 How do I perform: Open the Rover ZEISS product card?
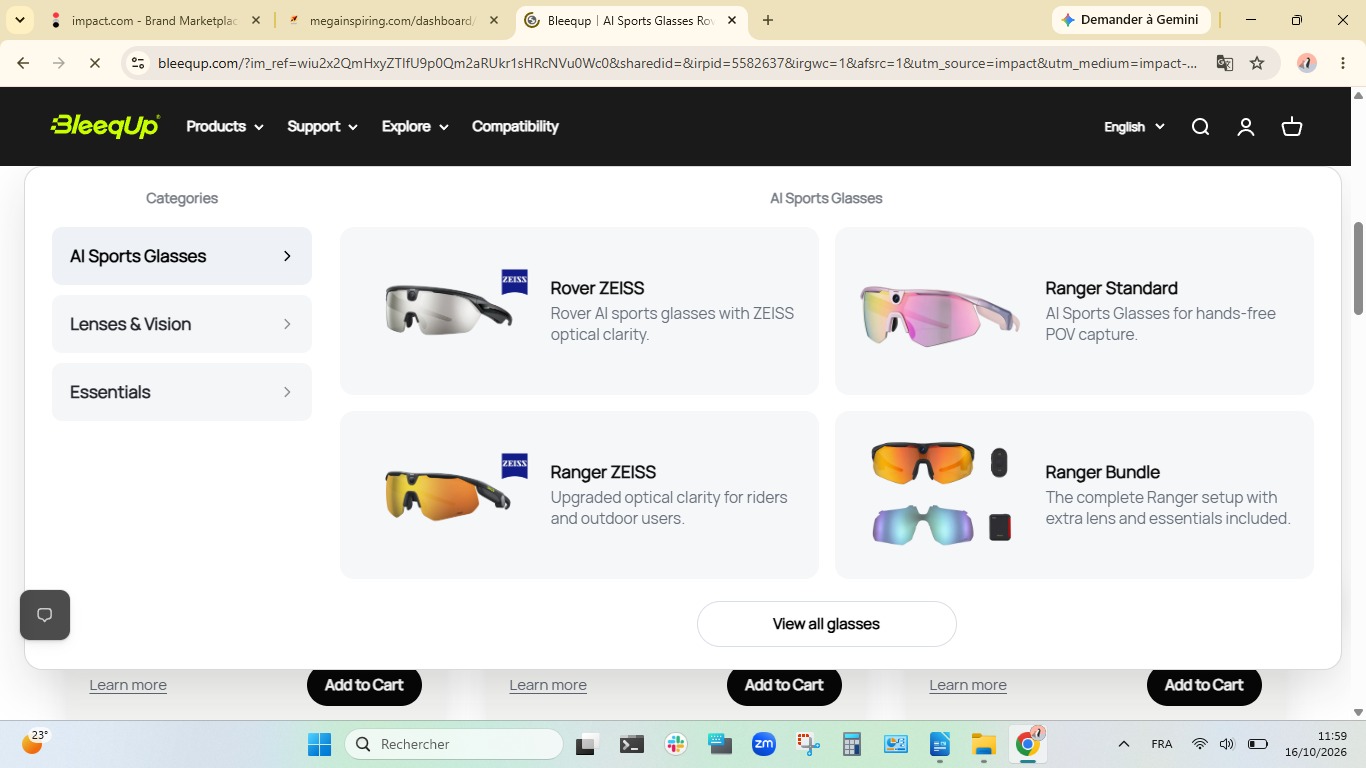coord(579,311)
